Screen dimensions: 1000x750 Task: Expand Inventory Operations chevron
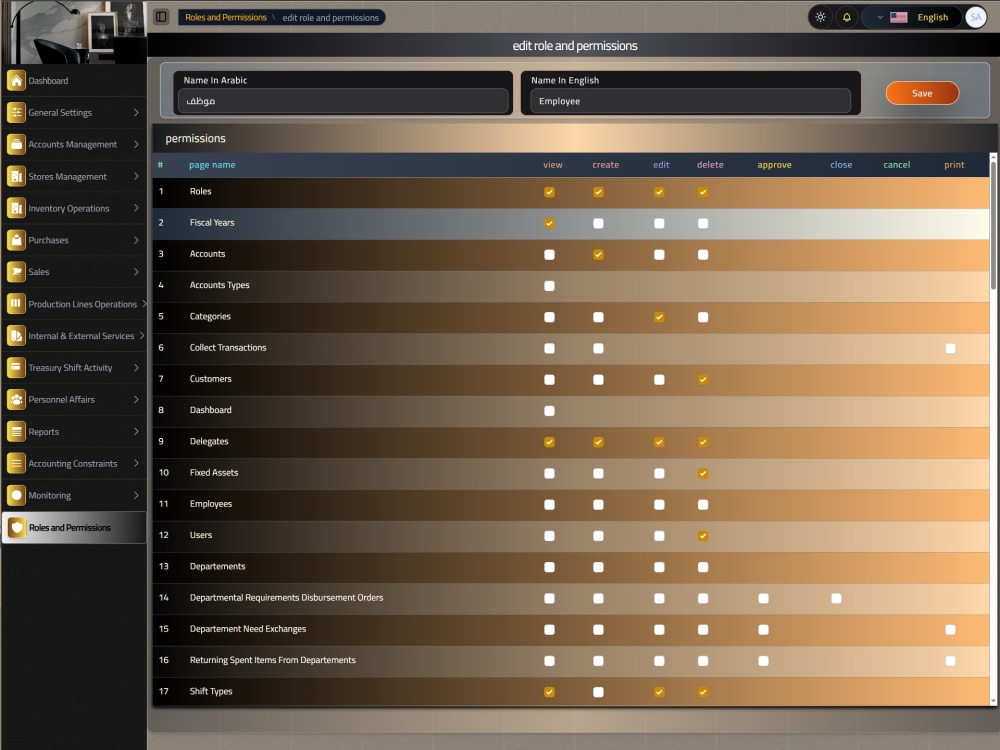click(136, 208)
